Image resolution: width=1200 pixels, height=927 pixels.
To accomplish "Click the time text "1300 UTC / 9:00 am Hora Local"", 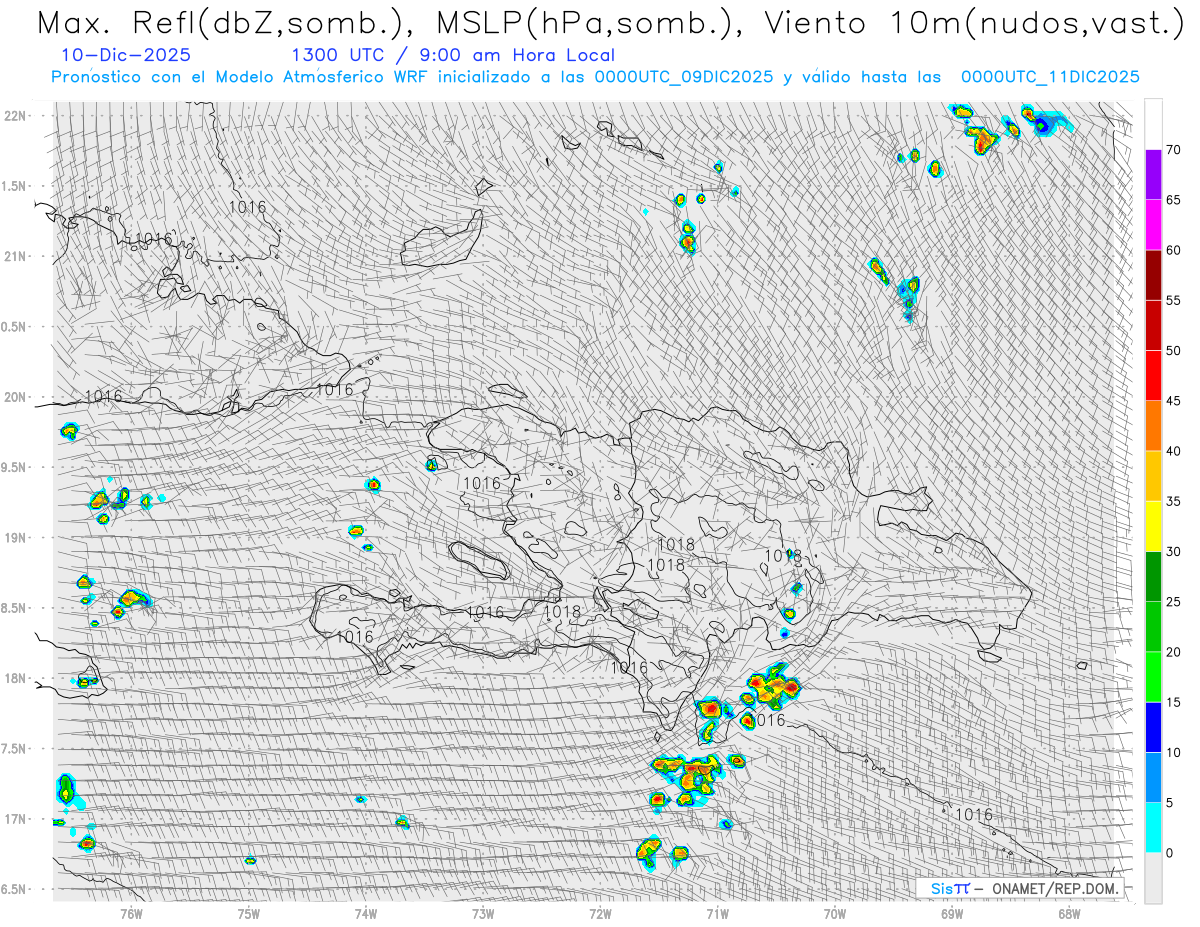I will (x=453, y=56).
